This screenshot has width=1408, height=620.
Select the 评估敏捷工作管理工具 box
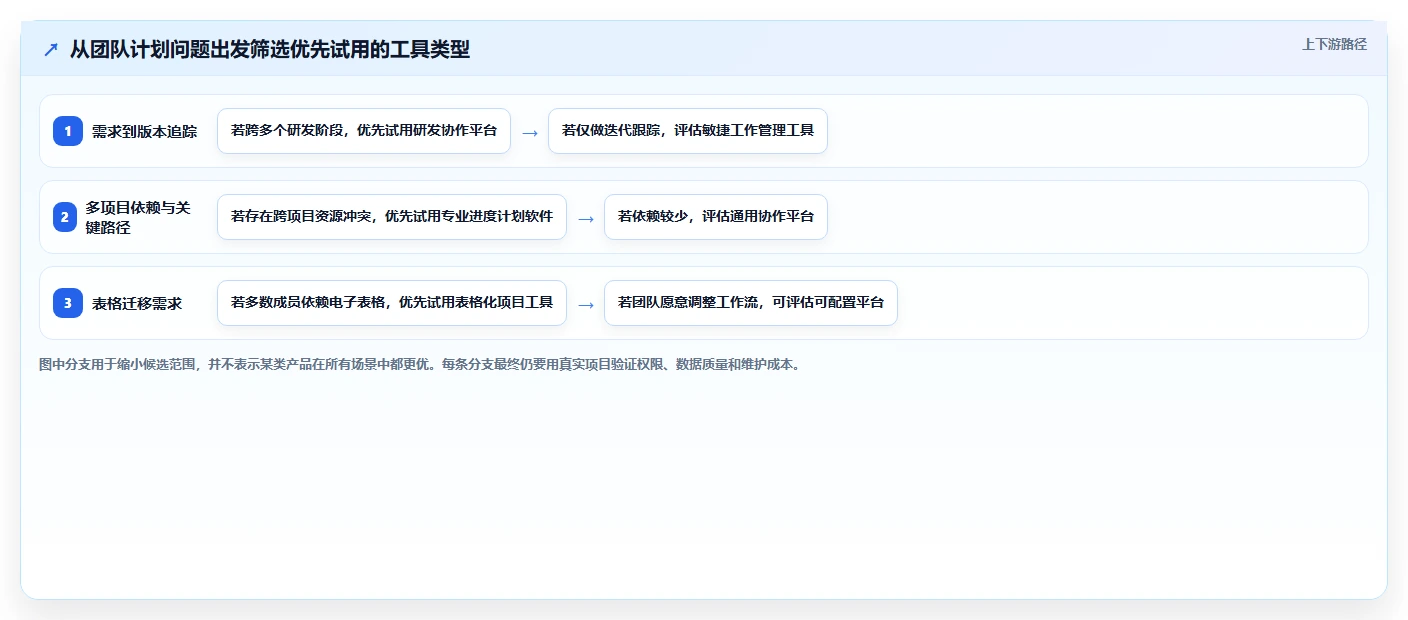688,131
